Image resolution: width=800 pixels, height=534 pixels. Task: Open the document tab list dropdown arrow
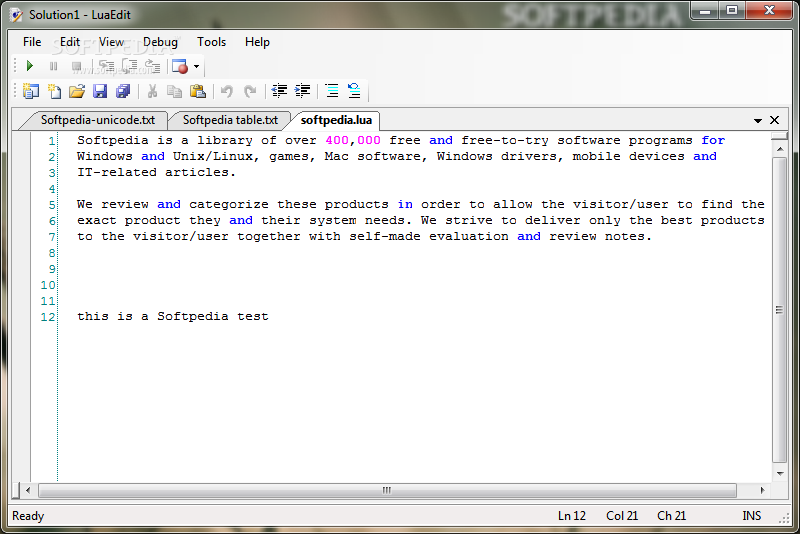point(758,121)
